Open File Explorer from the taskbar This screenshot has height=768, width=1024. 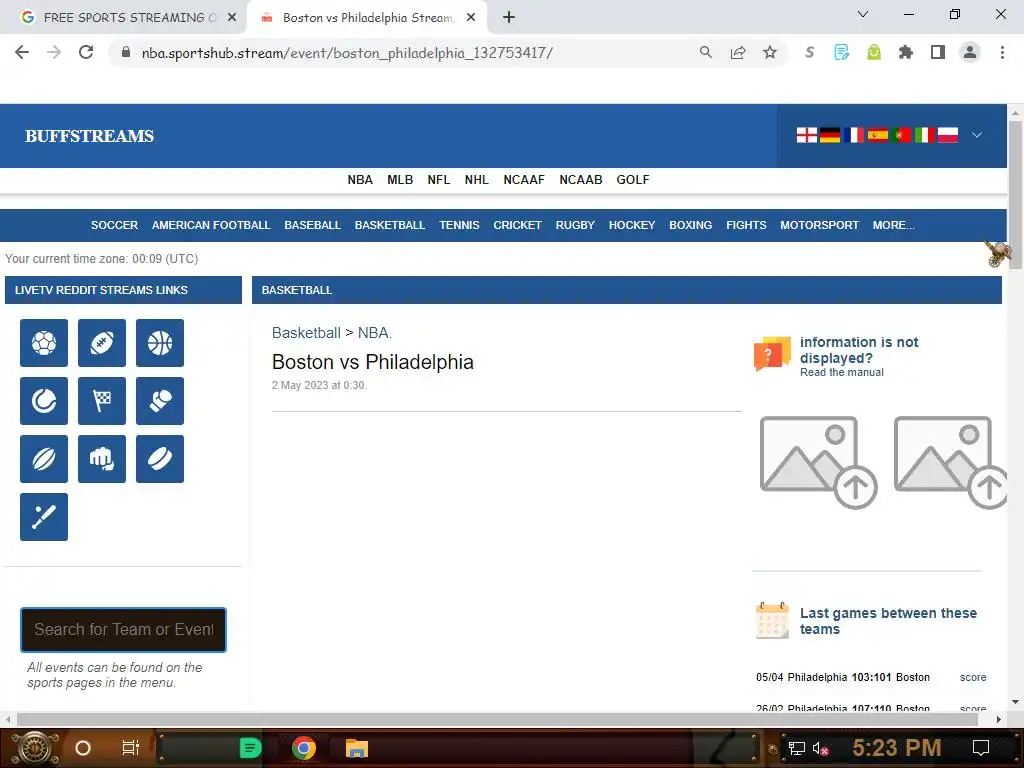coord(357,748)
